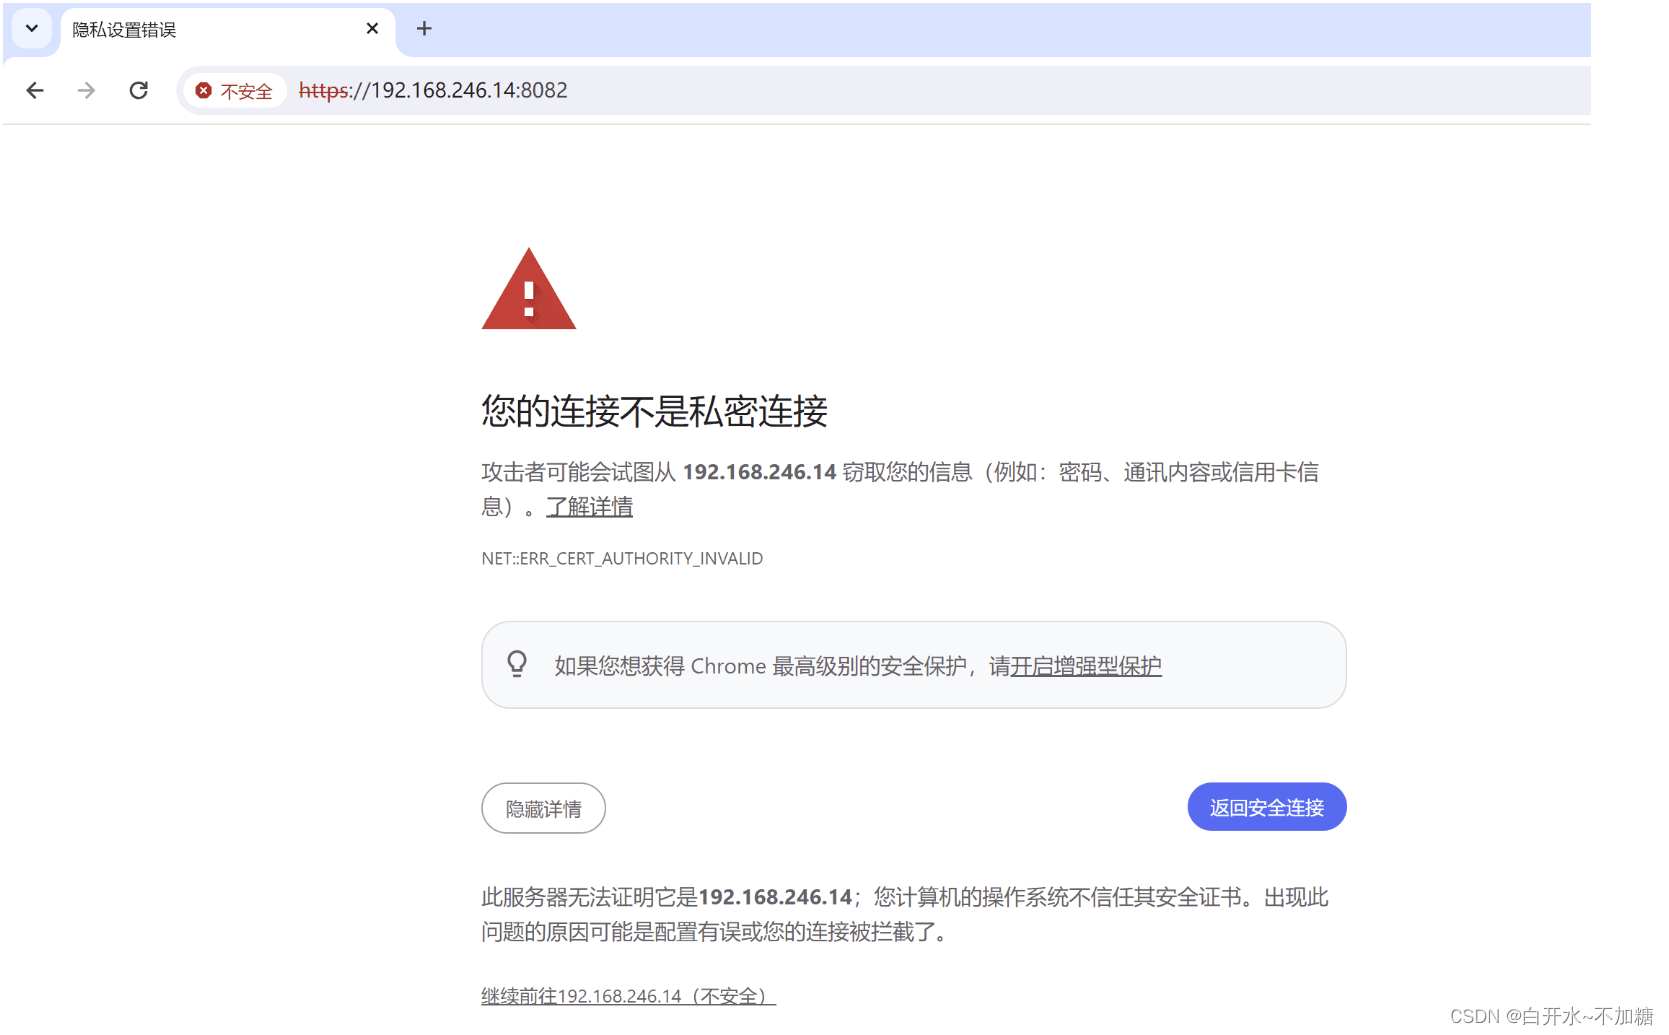Open the tab search dropdown arrow

click(x=31, y=29)
